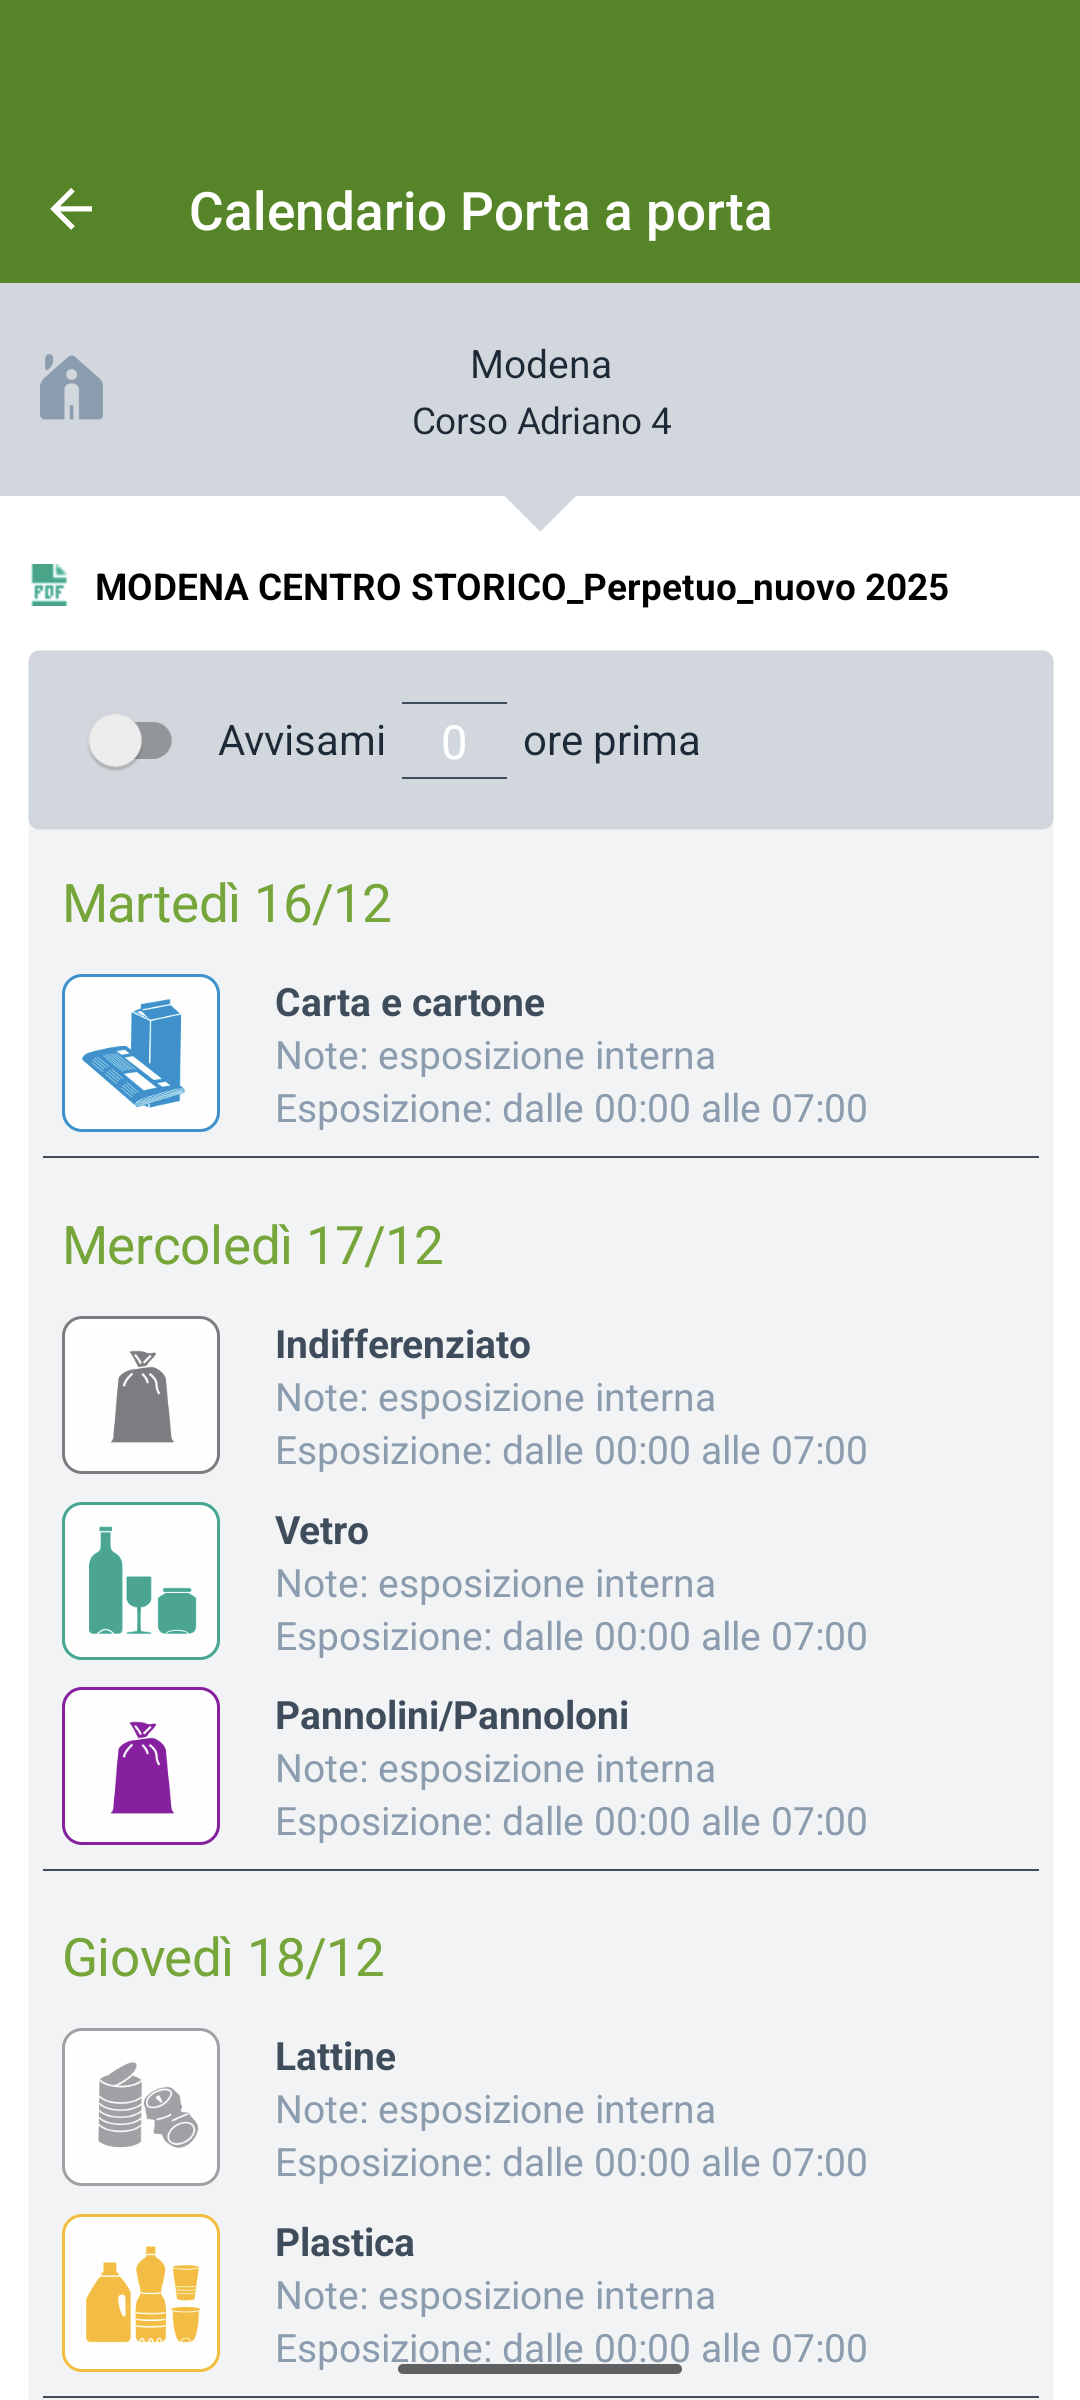Tap the Lattine cans icon

(x=141, y=2107)
